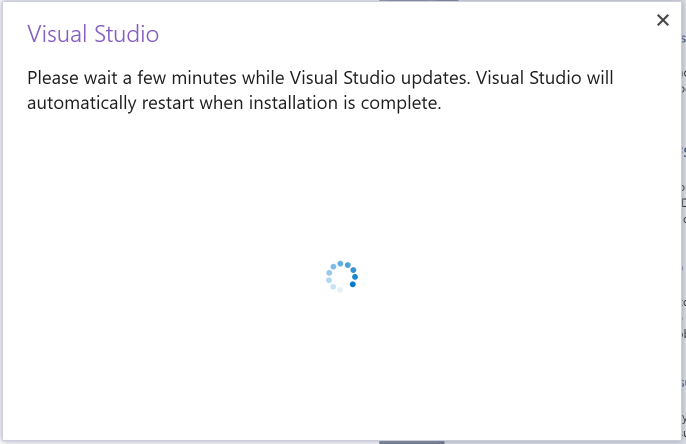Screen dimensions: 686x444
Task: Click the word "wait" in the message
Action: coord(105,77)
